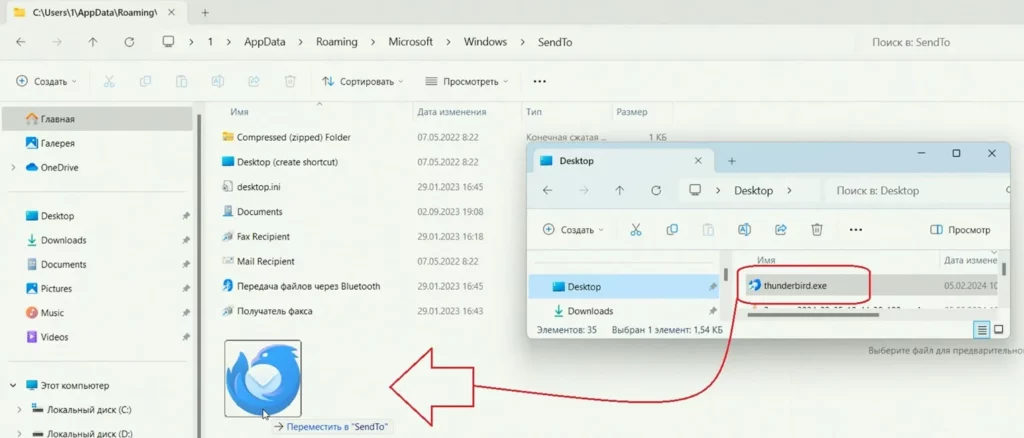Select AppData in the breadcrumb path

[x=264, y=42]
